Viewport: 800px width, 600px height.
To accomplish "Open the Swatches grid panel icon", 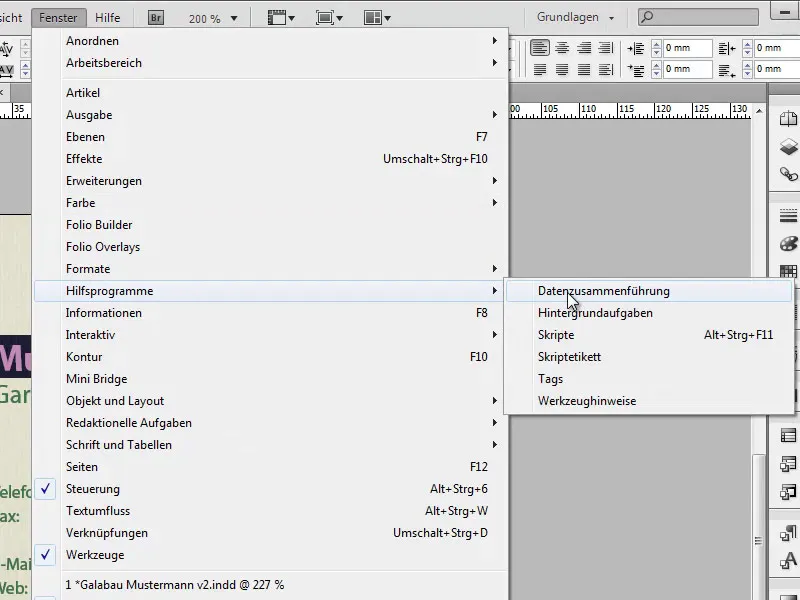I will [788, 270].
